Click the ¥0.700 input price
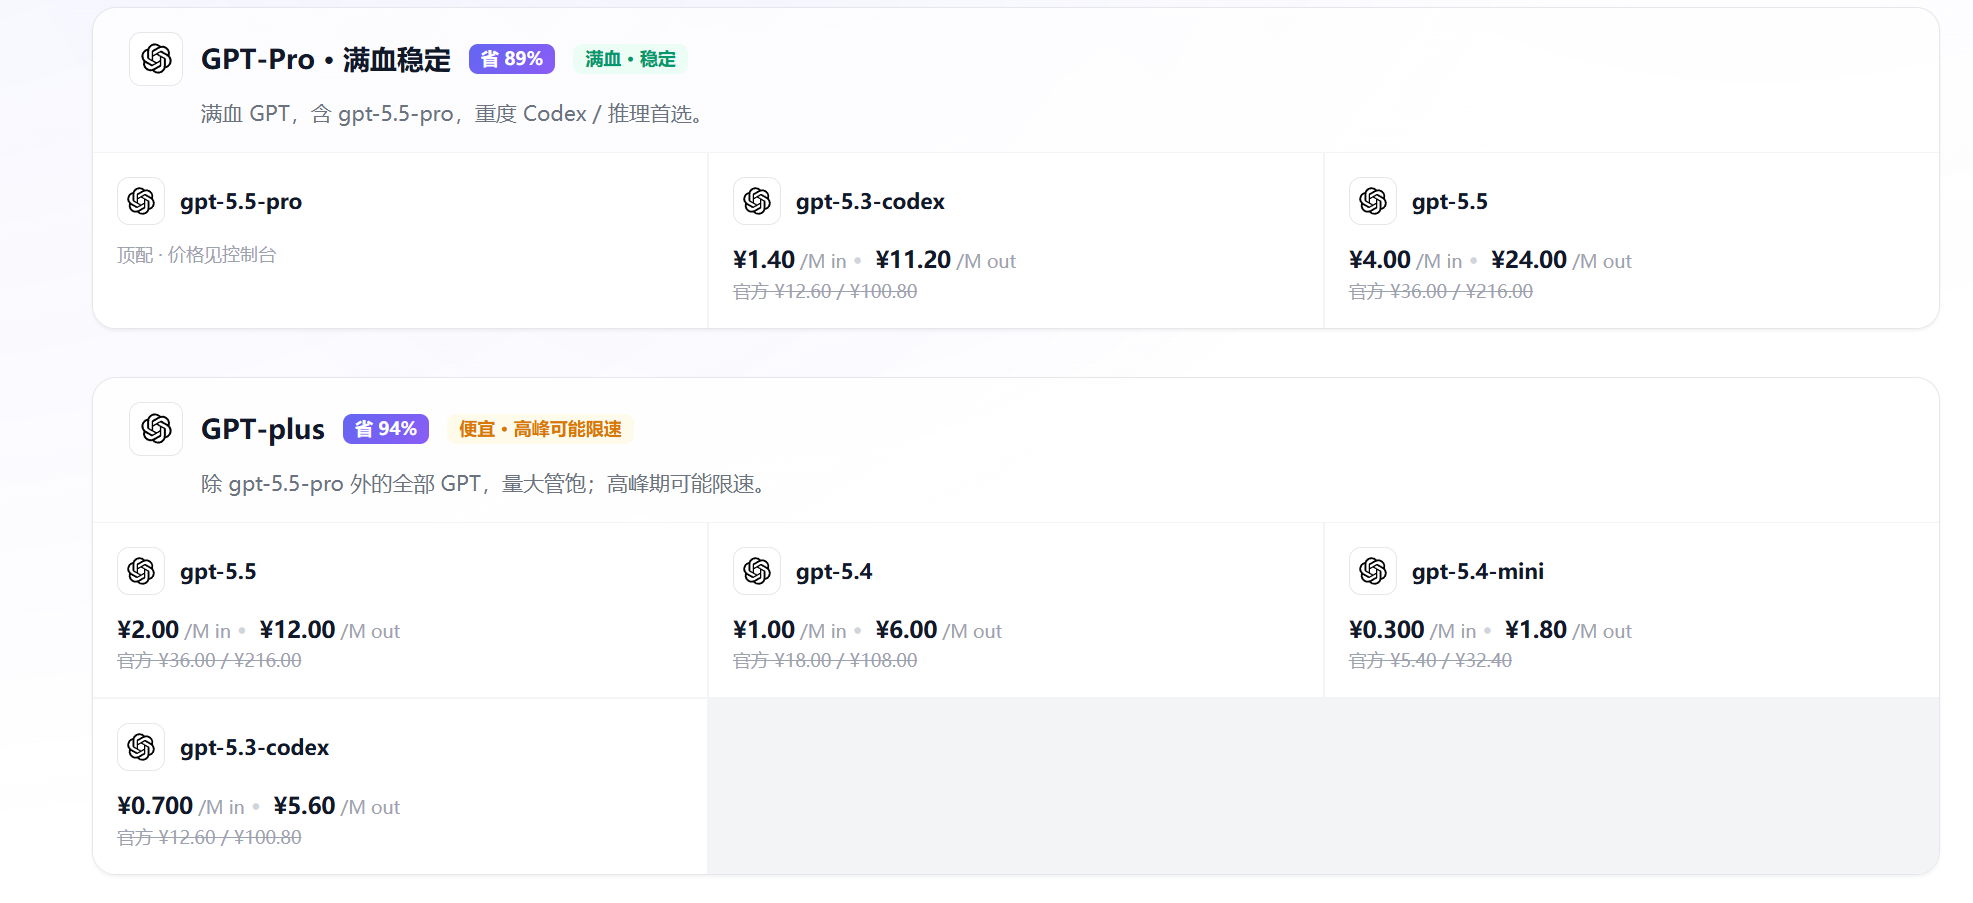 pyautogui.click(x=155, y=806)
